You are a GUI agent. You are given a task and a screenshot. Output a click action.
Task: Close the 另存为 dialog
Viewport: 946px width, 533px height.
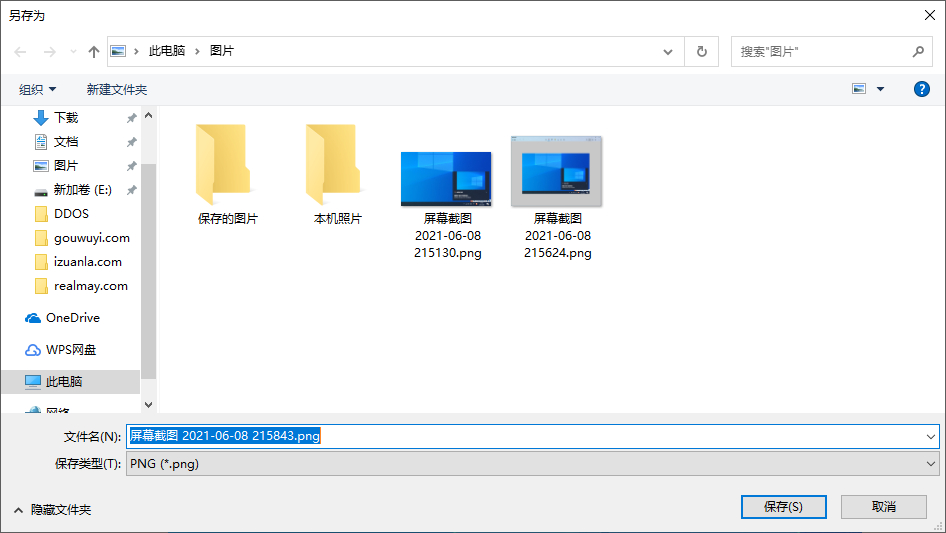(x=930, y=15)
